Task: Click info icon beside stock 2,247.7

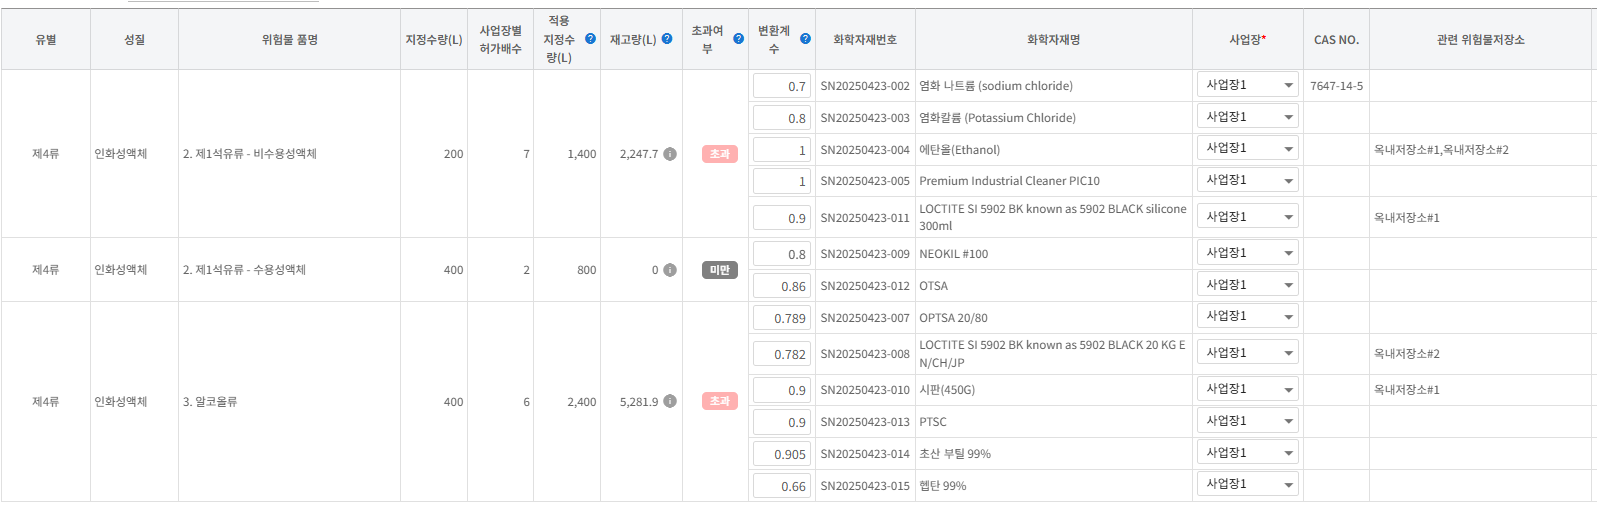Action: [670, 154]
